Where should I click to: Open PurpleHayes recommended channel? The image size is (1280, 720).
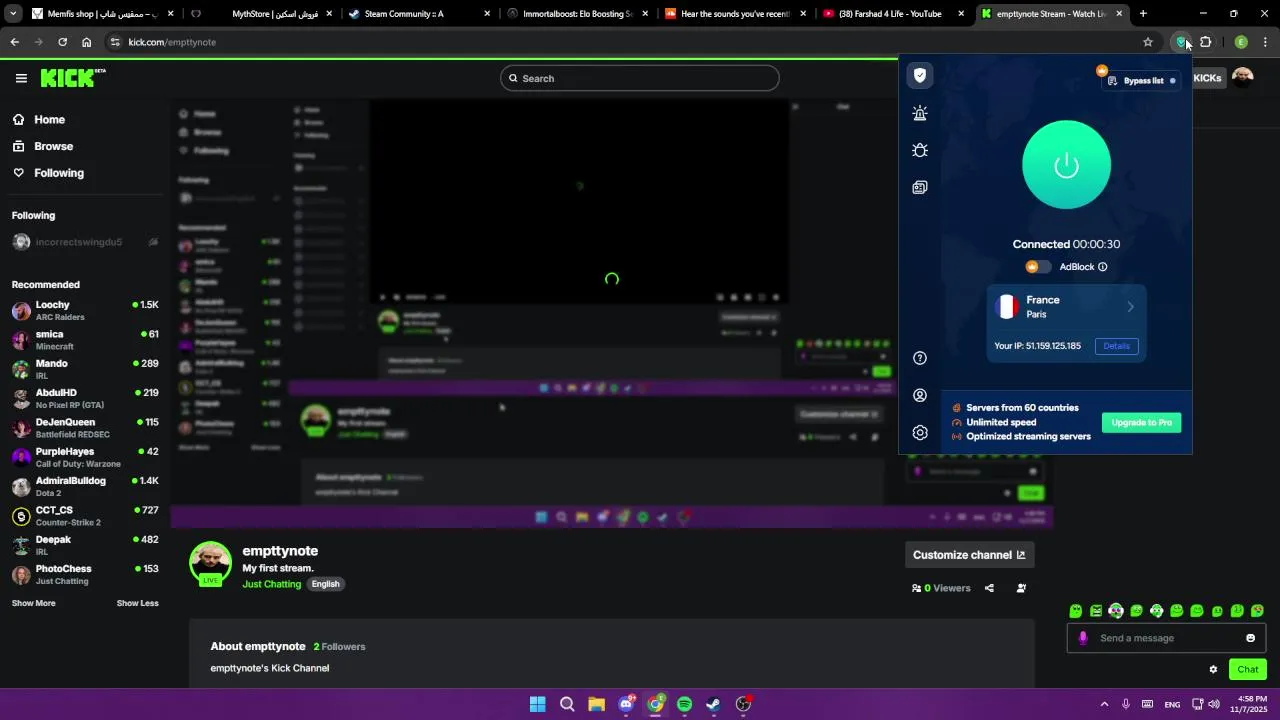[x=85, y=457]
